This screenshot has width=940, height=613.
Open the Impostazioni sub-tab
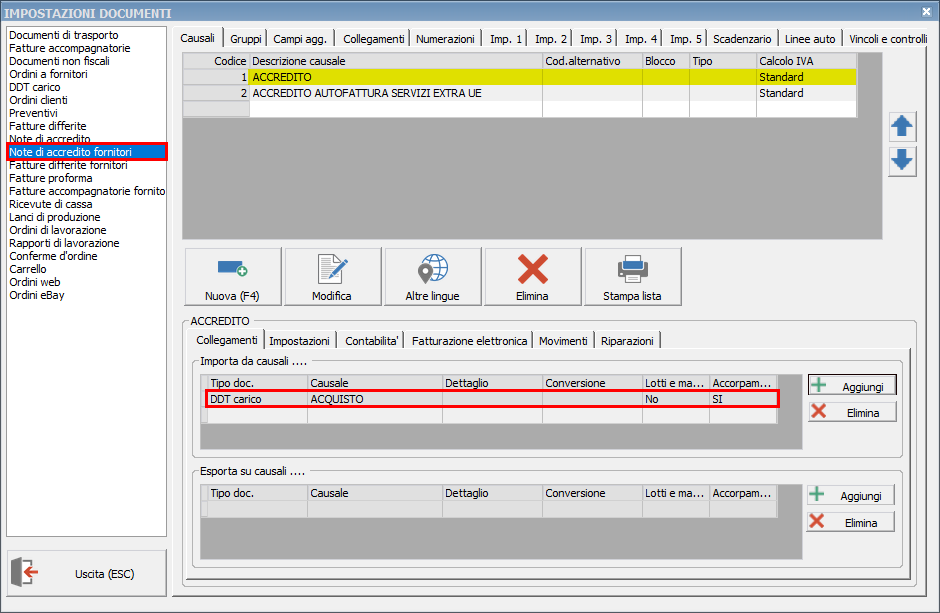pyautogui.click(x=300, y=341)
